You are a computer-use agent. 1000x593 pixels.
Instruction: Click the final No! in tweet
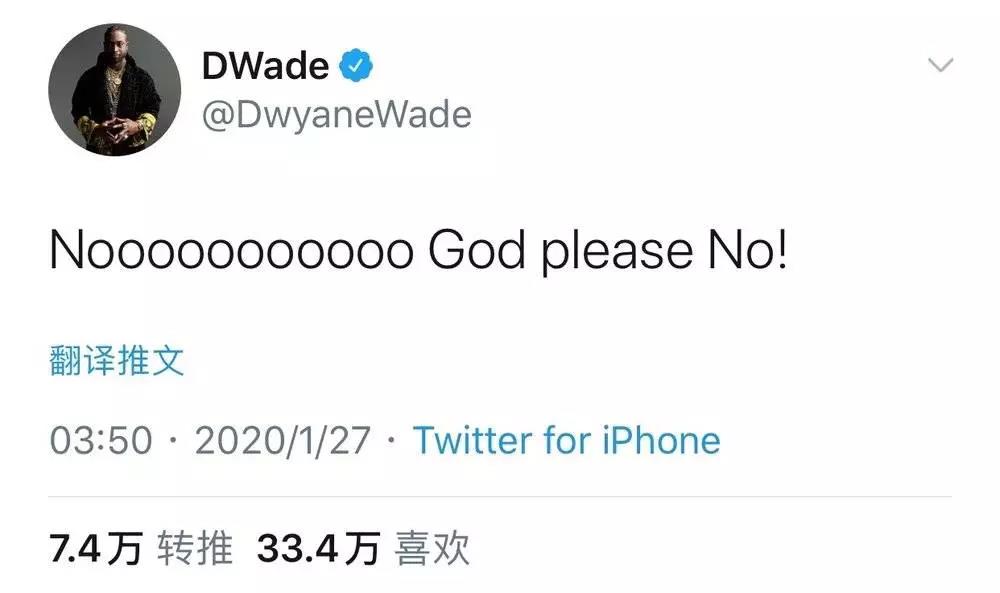coord(748,249)
